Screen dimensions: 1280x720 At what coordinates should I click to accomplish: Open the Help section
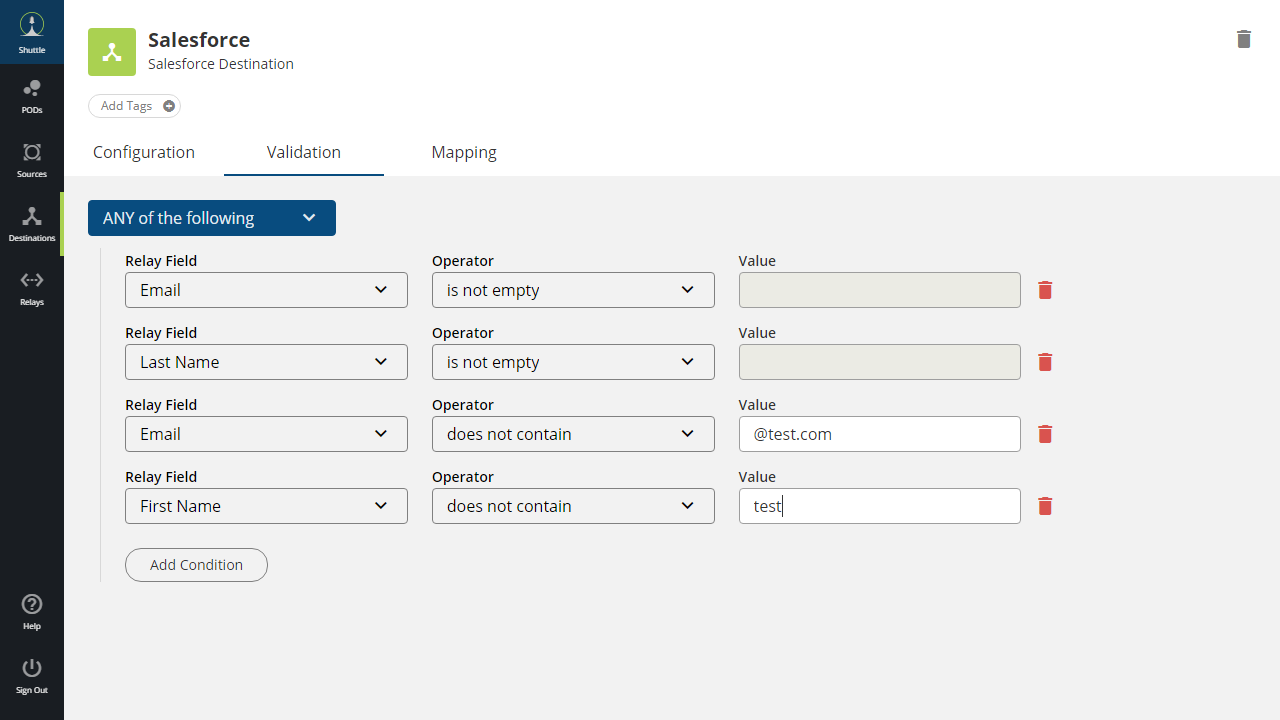coord(32,612)
